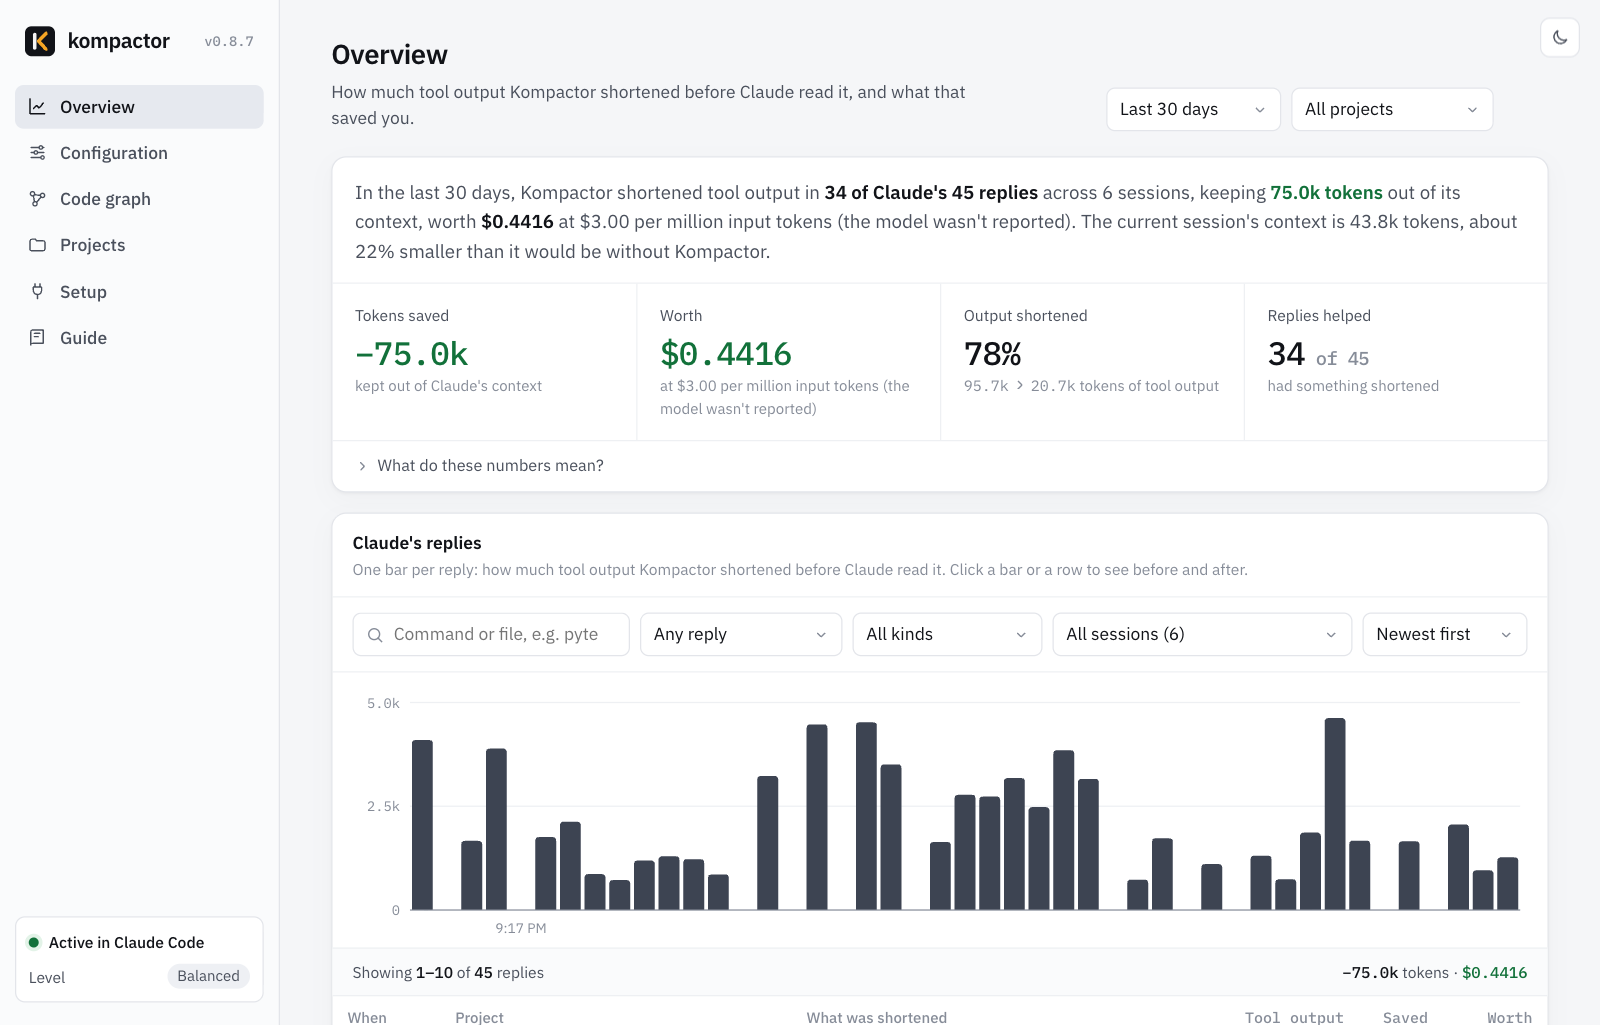Screen dimensions: 1600x1025
Task: Open the Overview page
Action: (x=139, y=107)
